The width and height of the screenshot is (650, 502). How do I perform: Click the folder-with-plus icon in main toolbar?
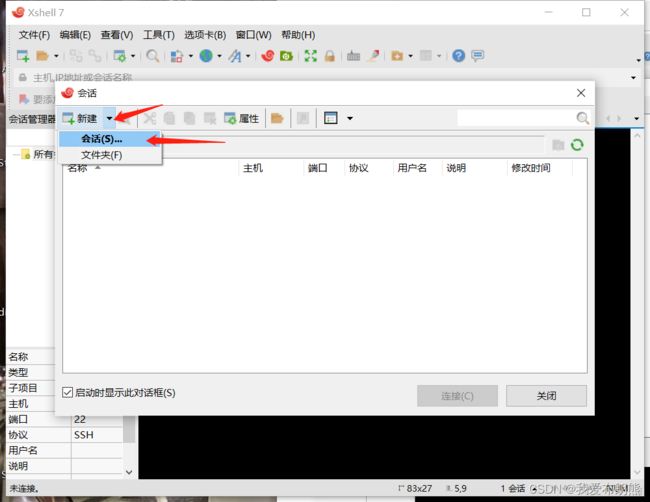397,56
